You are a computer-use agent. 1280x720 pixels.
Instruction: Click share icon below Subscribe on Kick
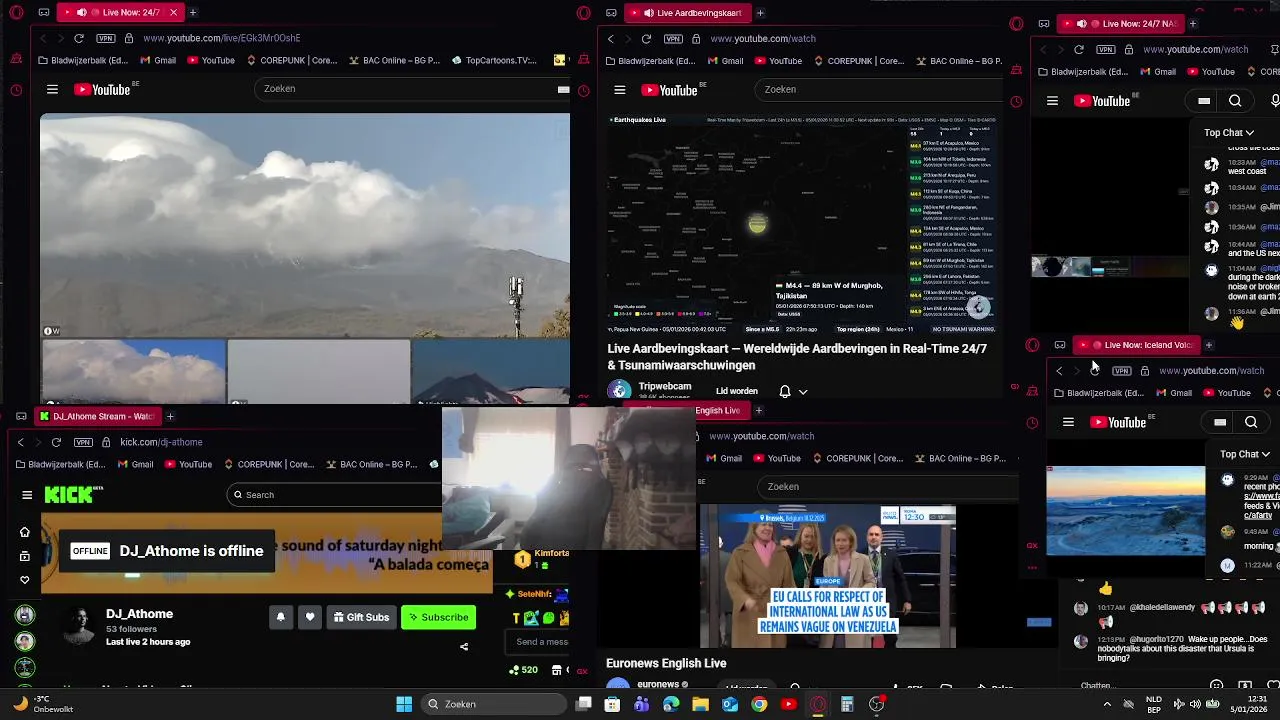tap(464, 646)
